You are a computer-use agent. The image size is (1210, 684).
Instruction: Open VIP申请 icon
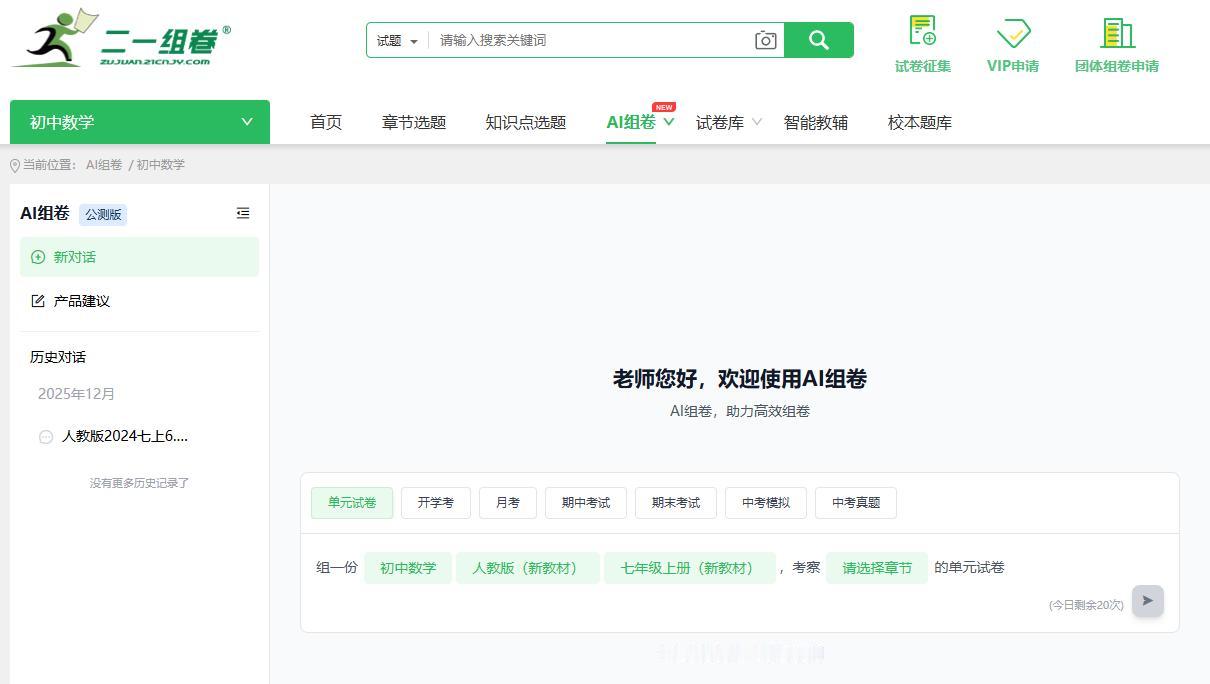1013,32
